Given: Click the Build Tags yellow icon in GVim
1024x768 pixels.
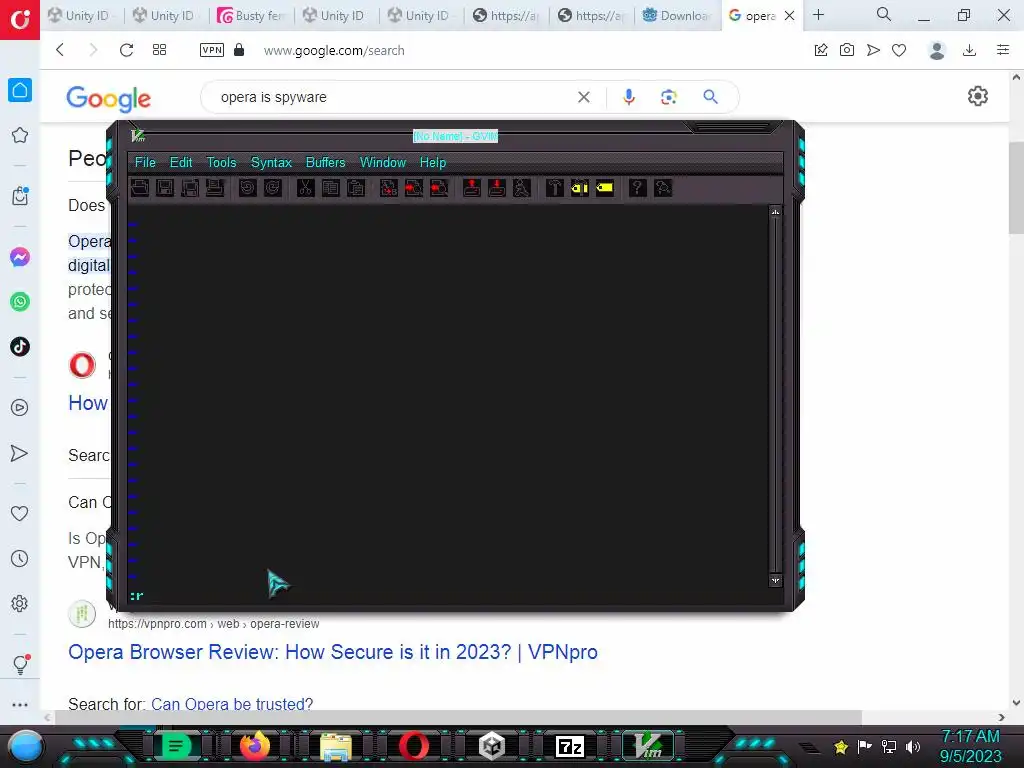Looking at the screenshot, I should pos(579,188).
